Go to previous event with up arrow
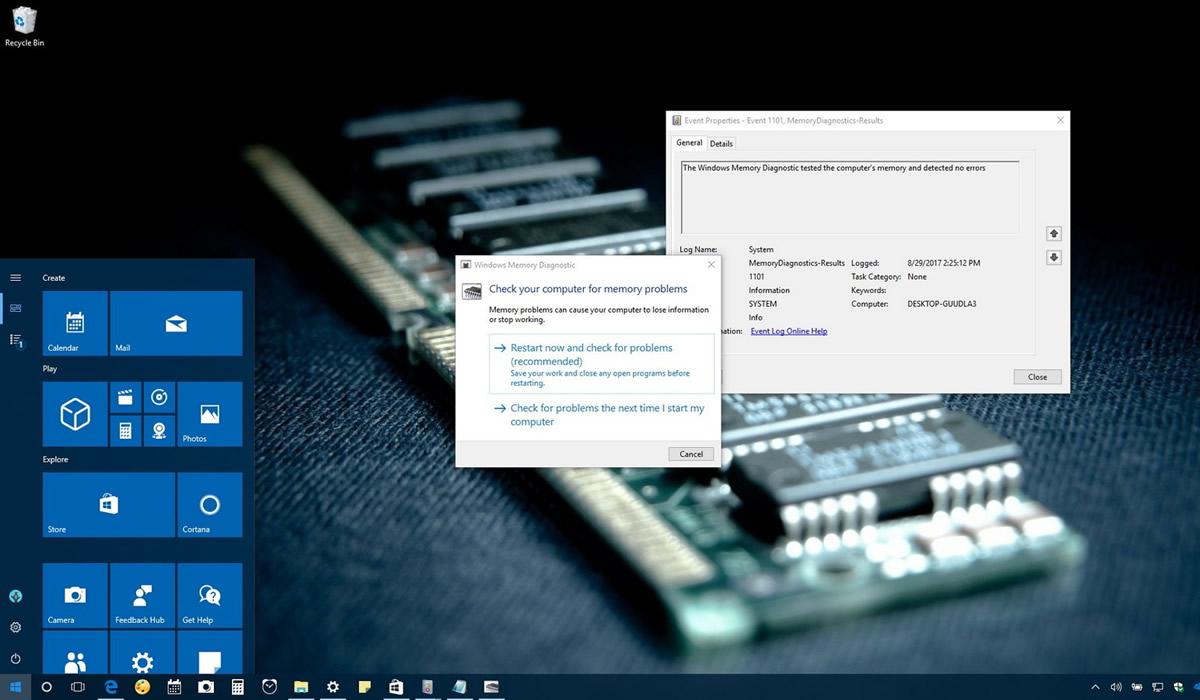The width and height of the screenshot is (1200, 700). 1053,233
